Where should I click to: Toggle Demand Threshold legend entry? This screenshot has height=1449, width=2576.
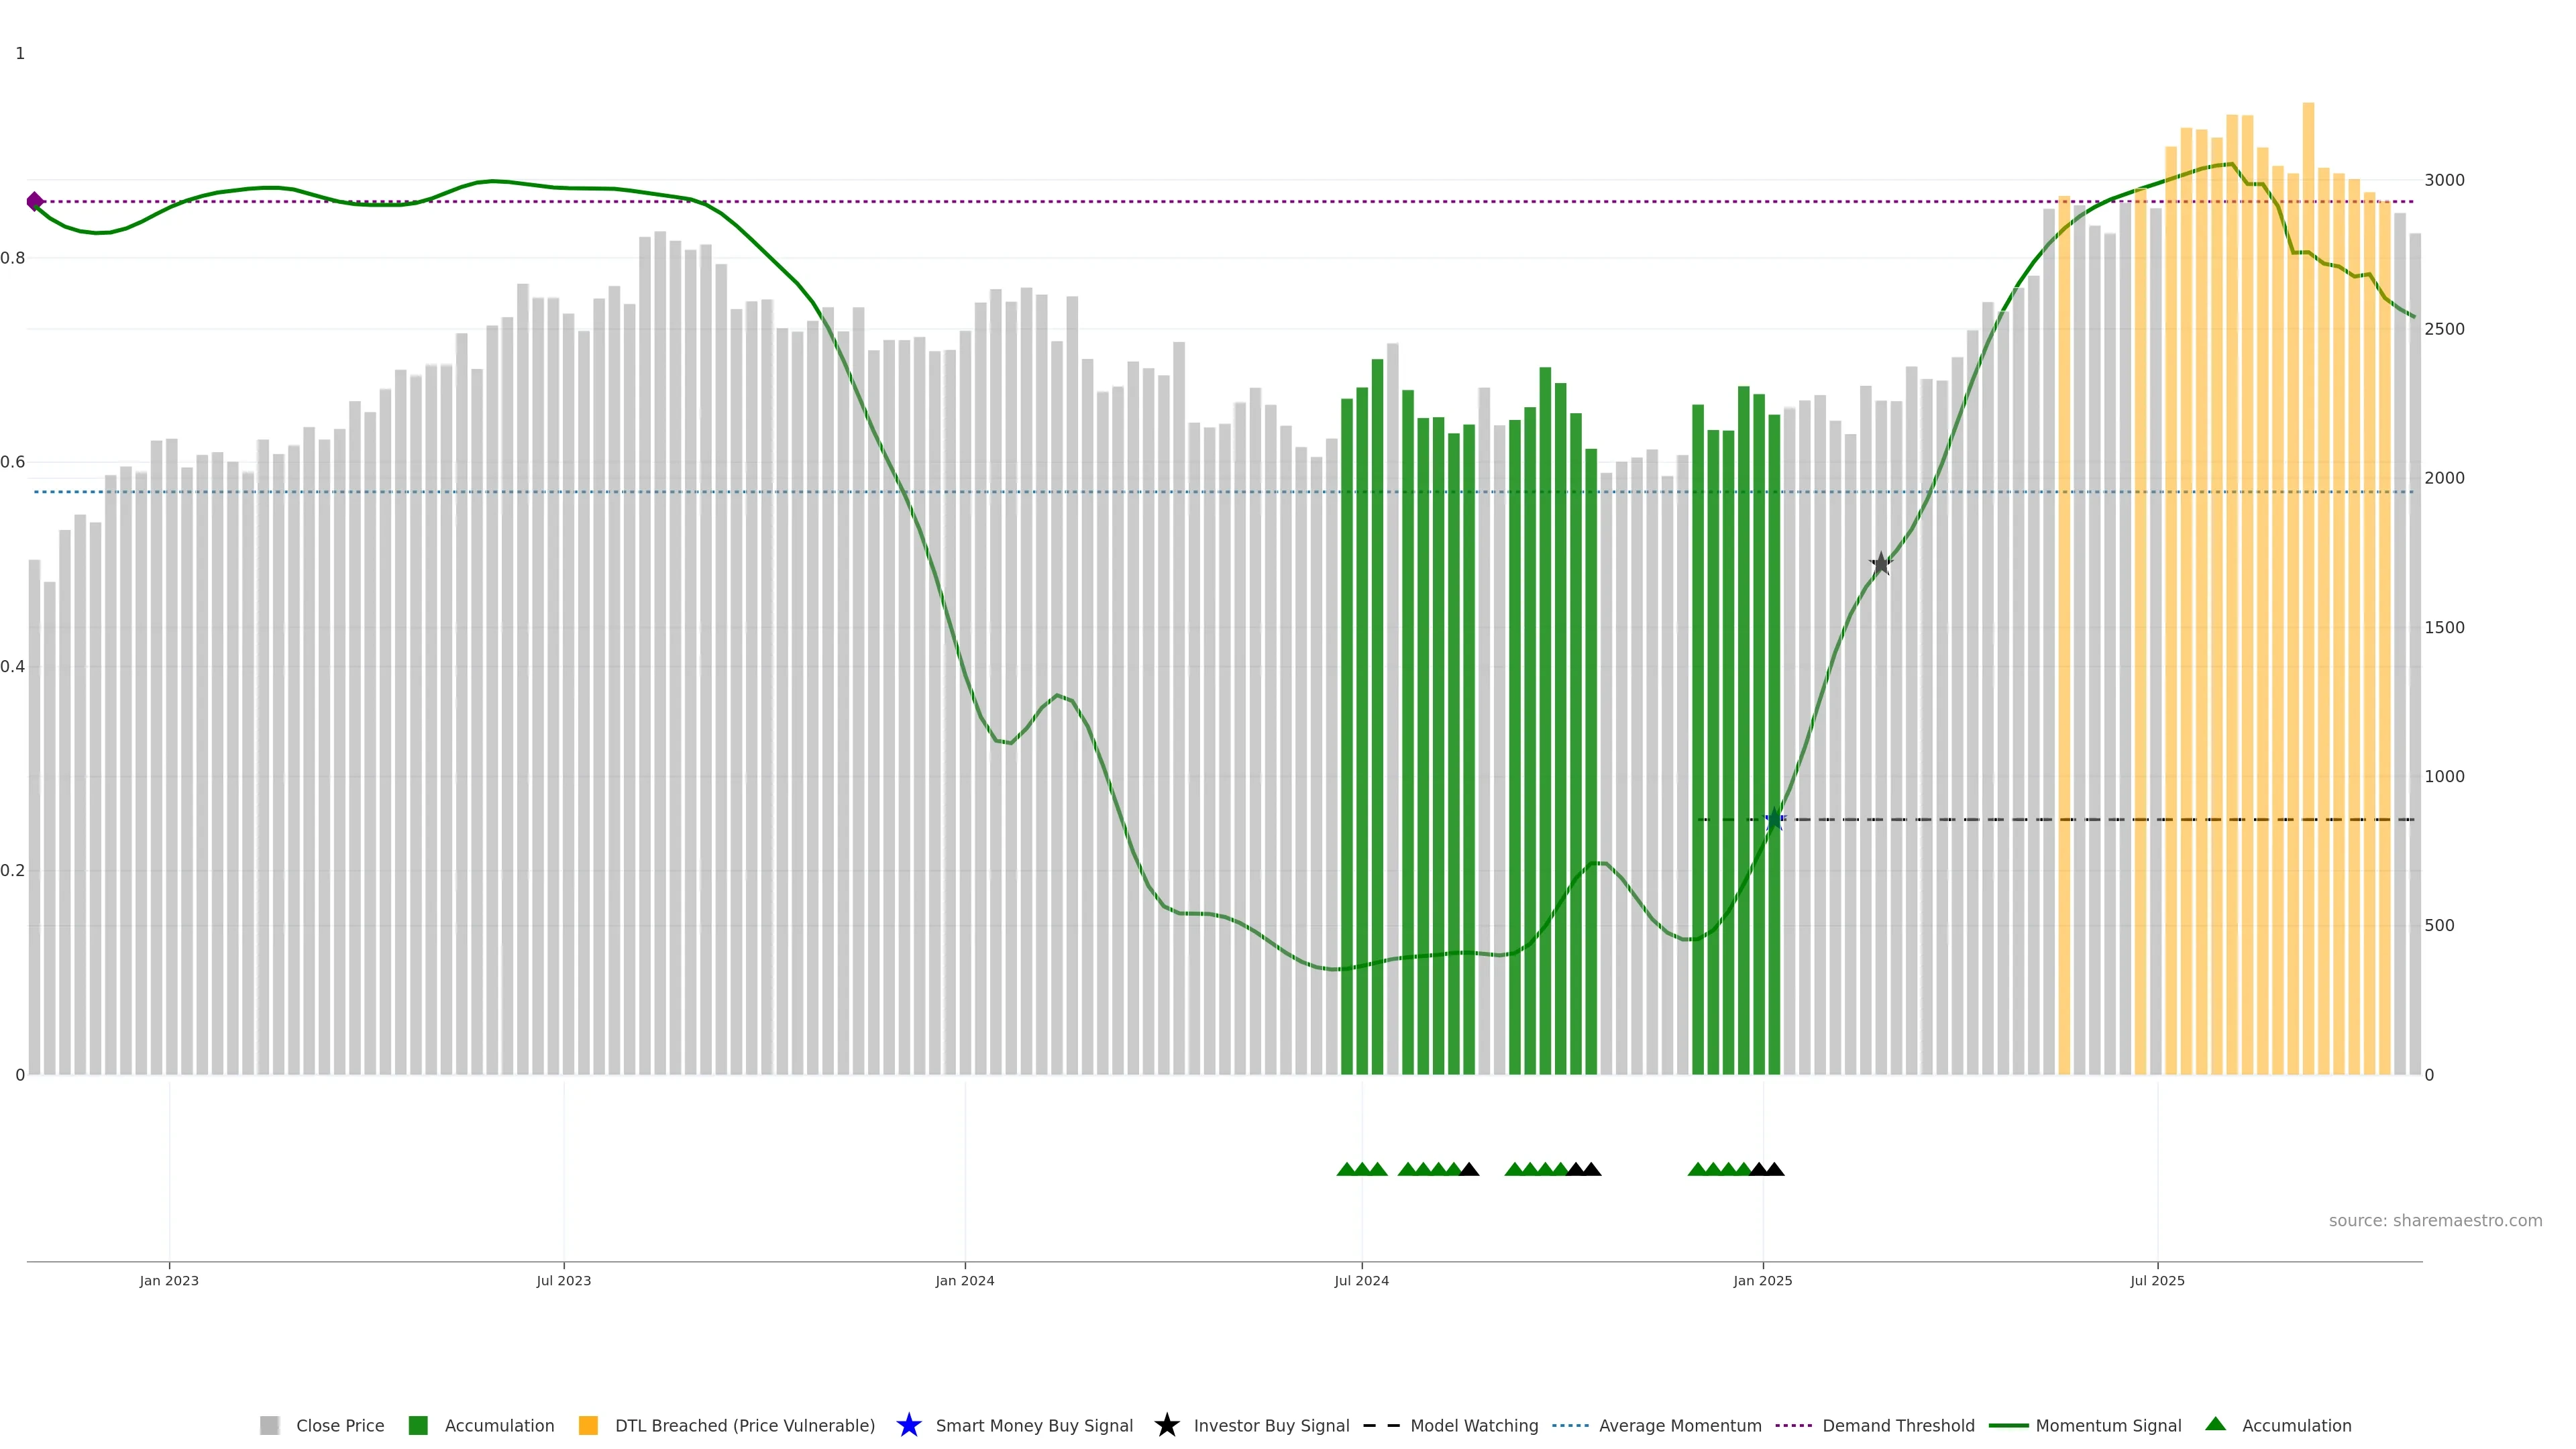pos(1897,1425)
